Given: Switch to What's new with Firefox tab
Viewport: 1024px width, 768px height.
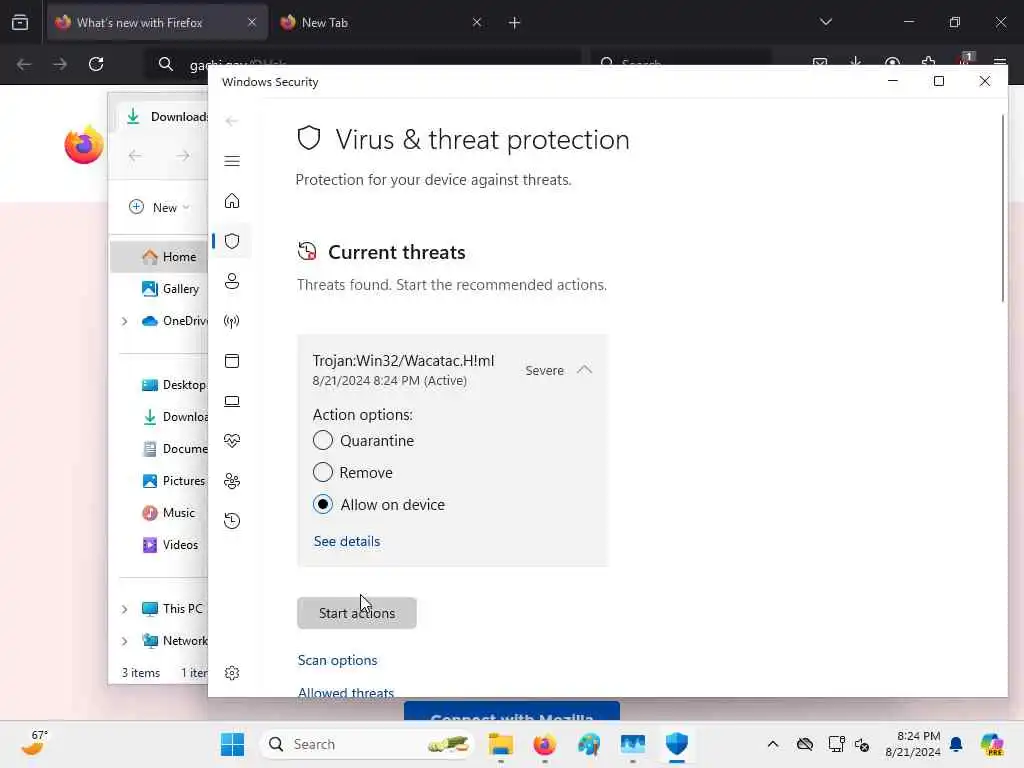Looking at the screenshot, I should [x=157, y=23].
